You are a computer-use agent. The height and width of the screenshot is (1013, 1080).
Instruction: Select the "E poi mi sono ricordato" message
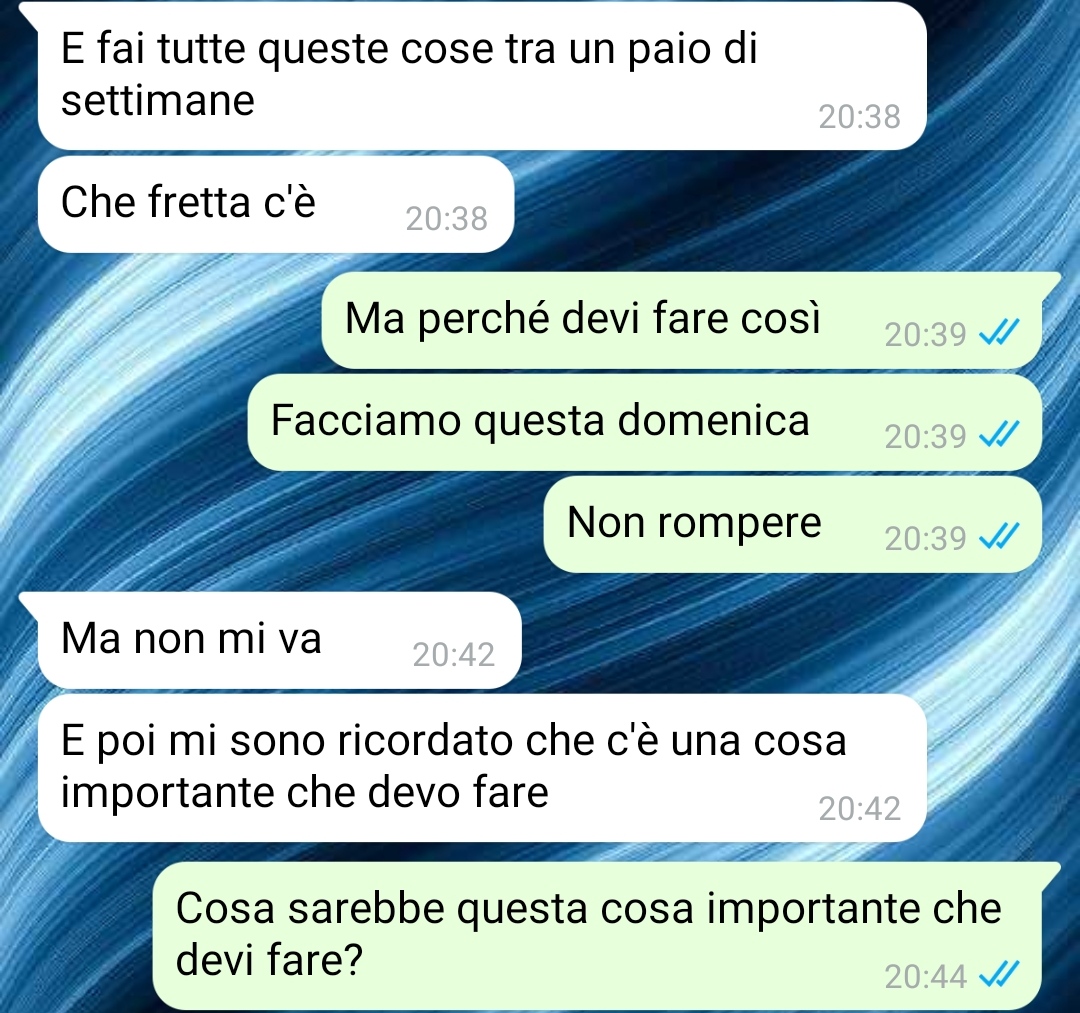coord(482,768)
